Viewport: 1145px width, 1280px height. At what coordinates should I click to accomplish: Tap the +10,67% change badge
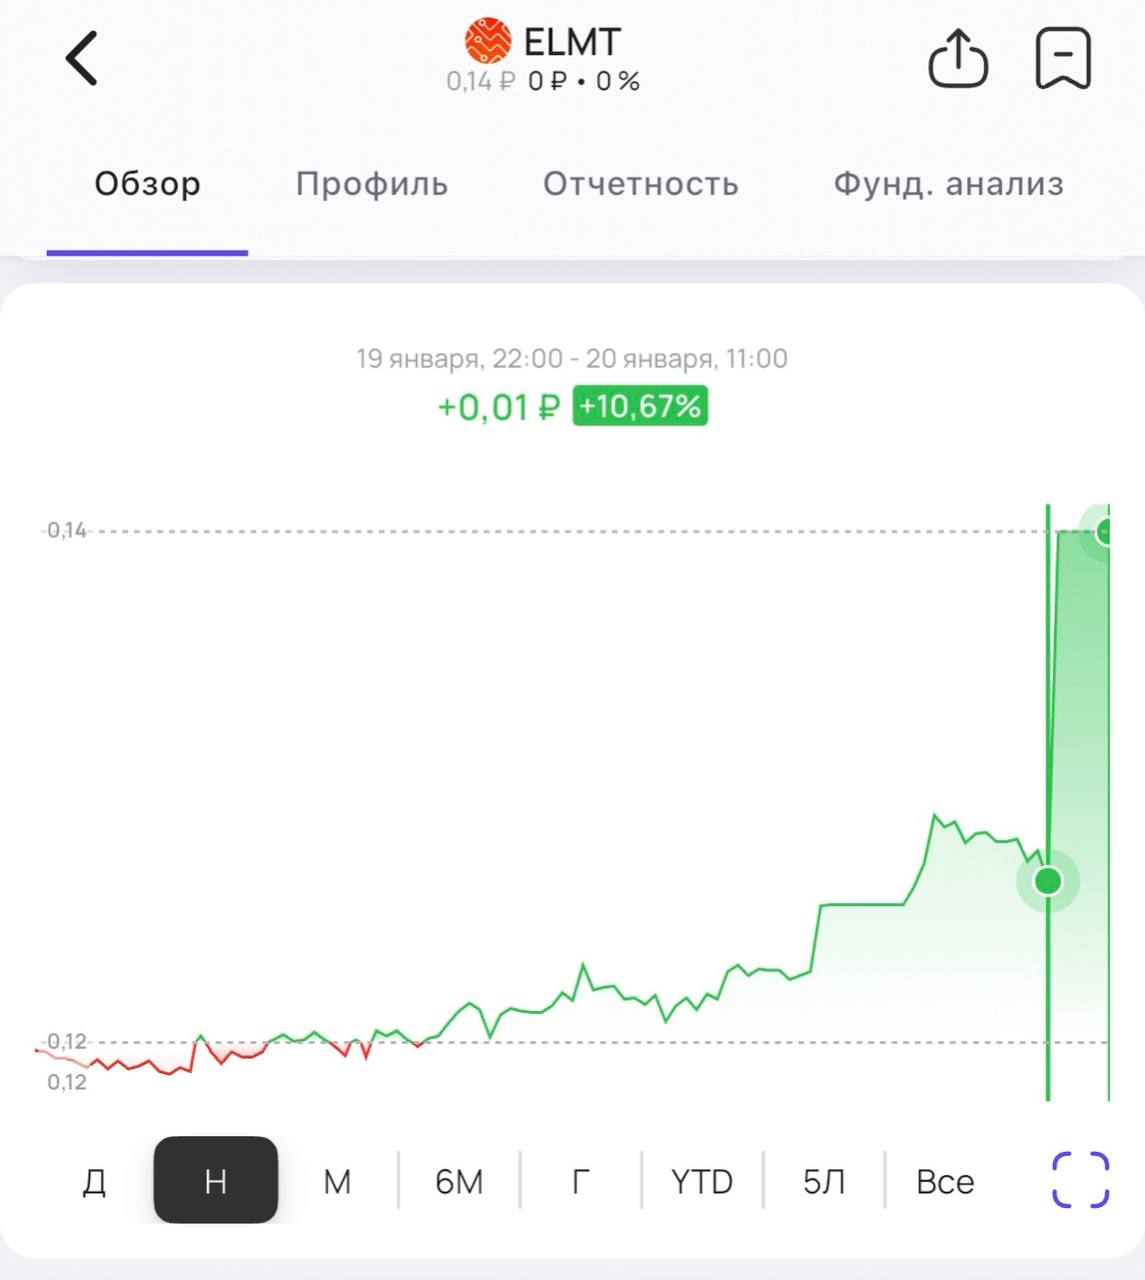pos(640,407)
